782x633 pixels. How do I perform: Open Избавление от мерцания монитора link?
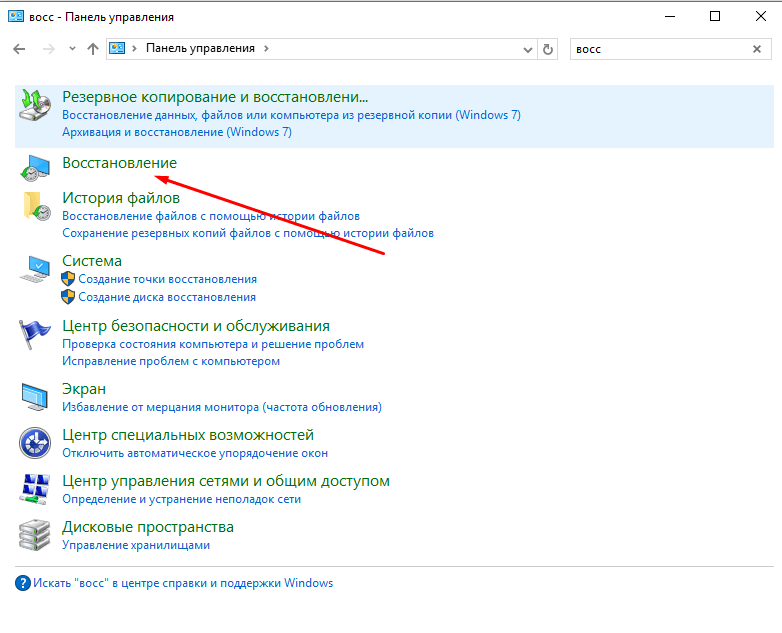[x=222, y=407]
